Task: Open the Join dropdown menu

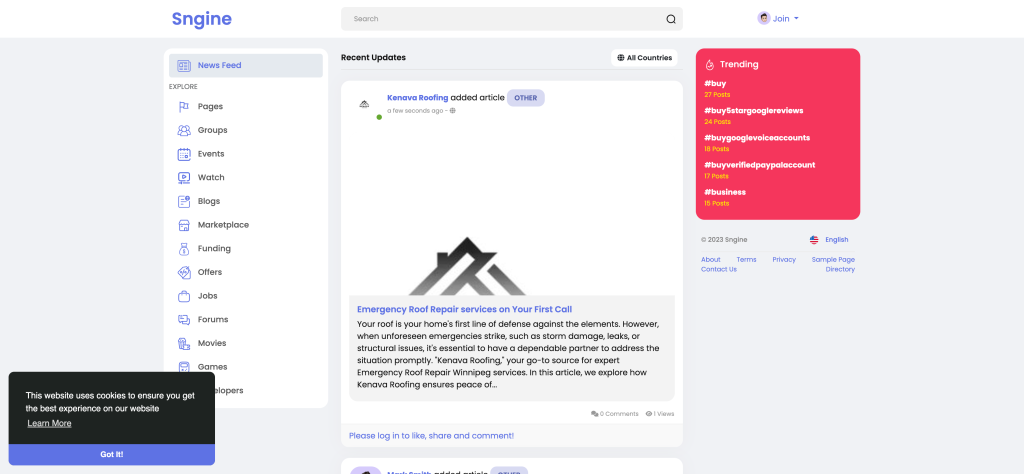Action: [778, 18]
